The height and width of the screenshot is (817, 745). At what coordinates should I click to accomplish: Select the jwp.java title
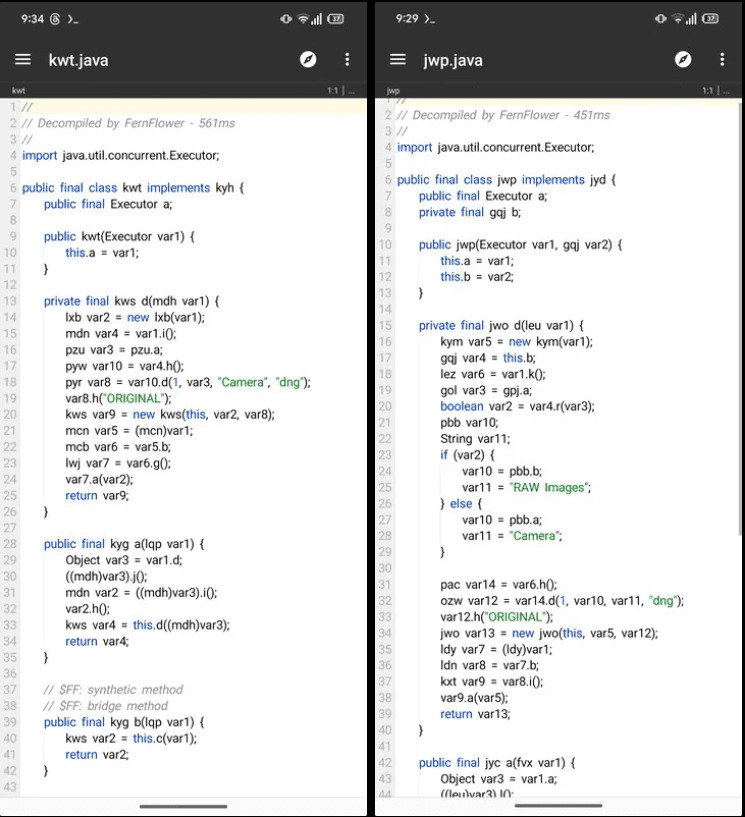453,60
